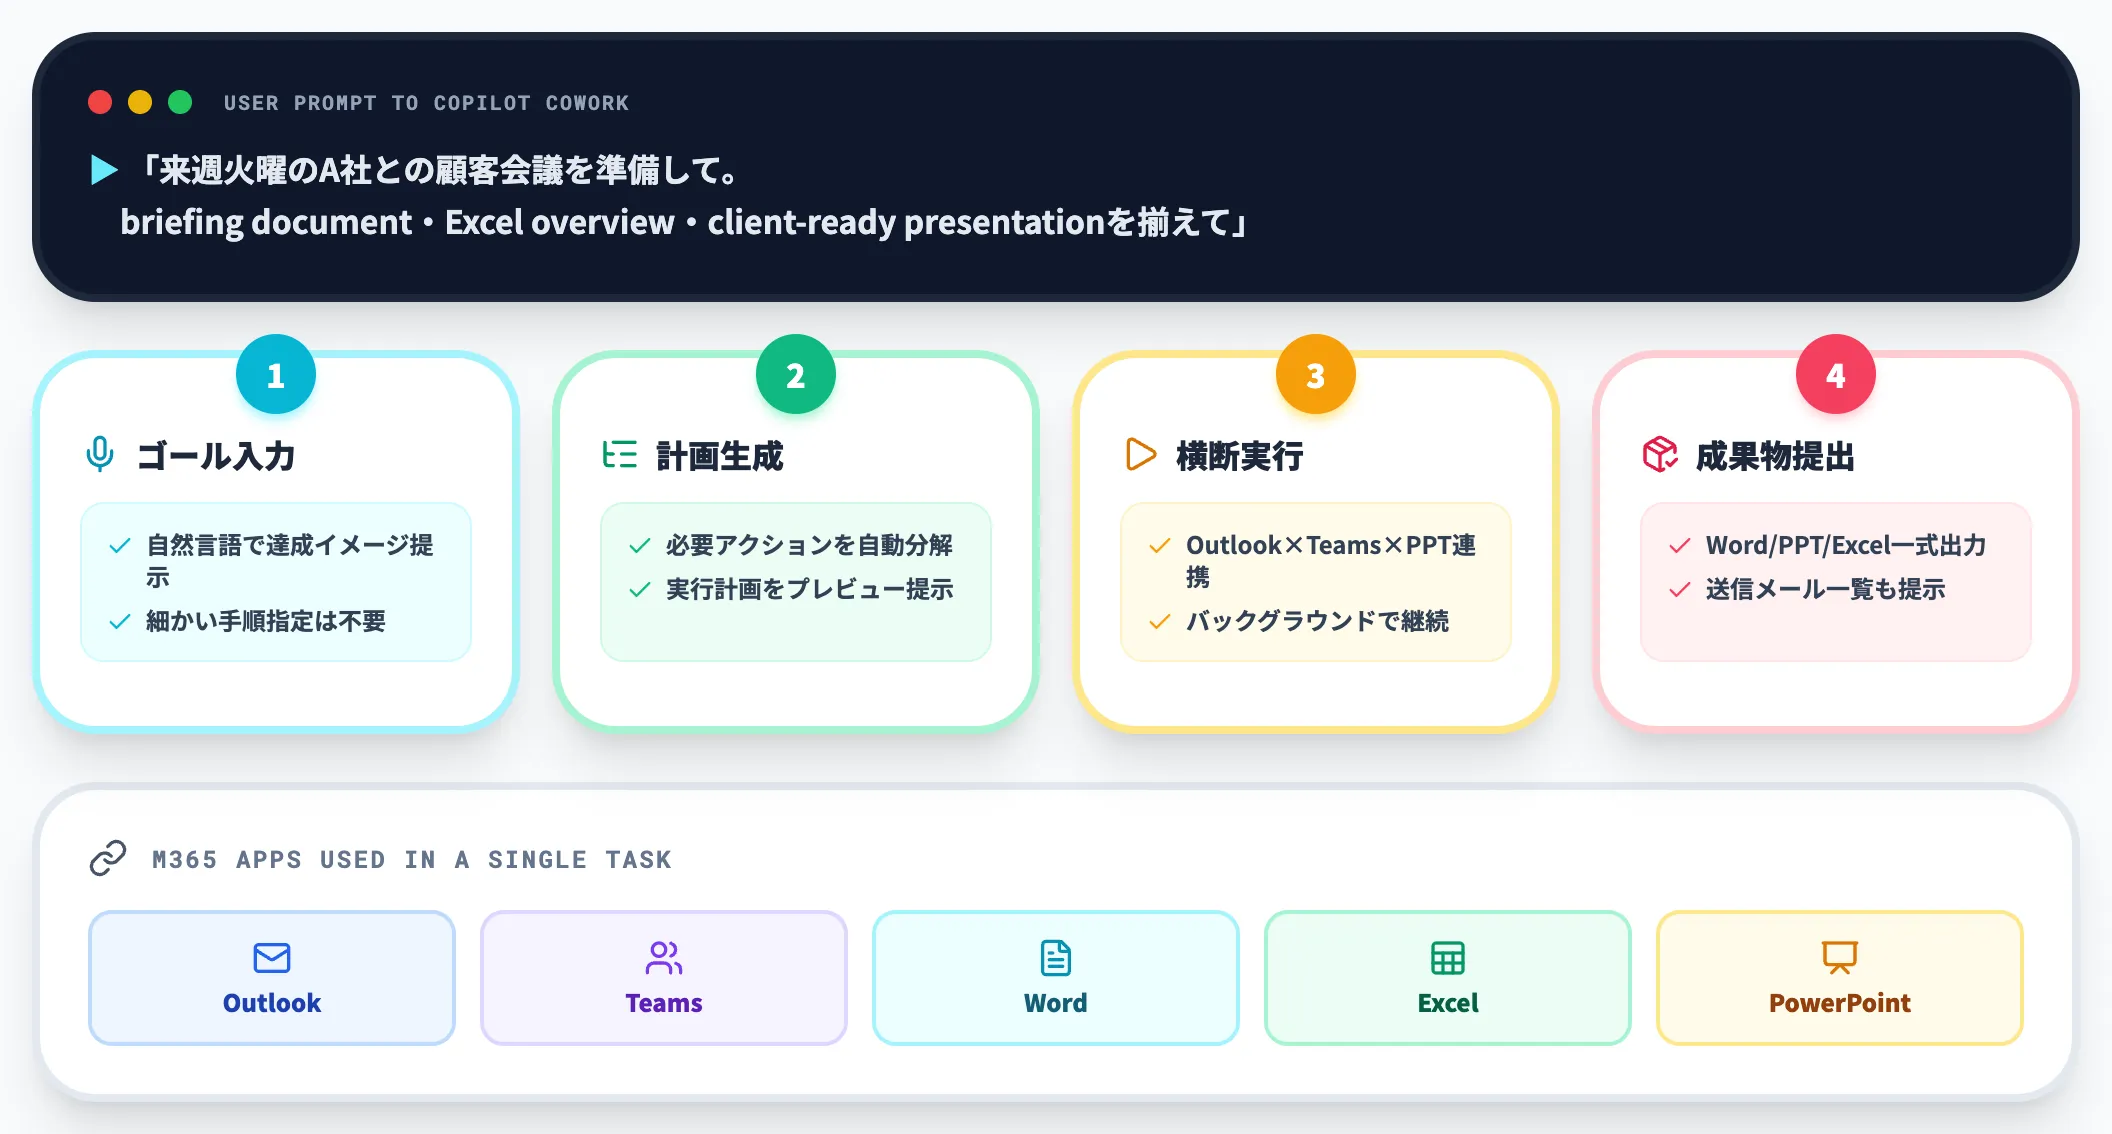Click the 成果物提出 heading
2112x1134 pixels.
1776,456
